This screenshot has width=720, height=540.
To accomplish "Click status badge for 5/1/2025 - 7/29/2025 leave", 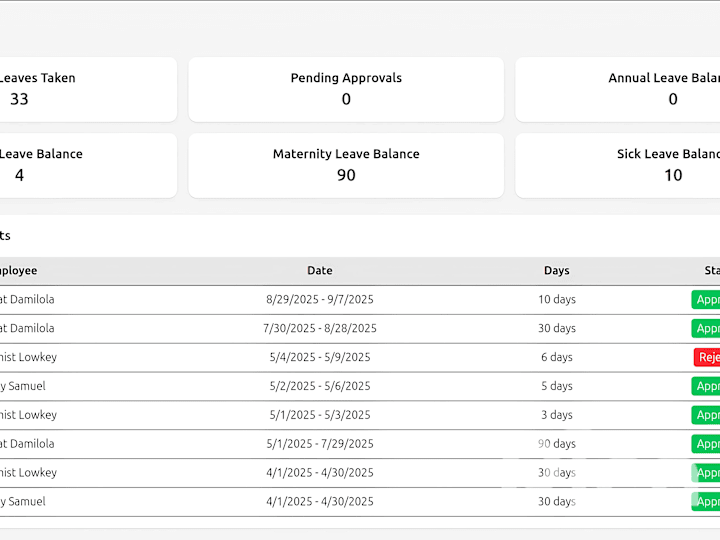I will click(x=706, y=444).
